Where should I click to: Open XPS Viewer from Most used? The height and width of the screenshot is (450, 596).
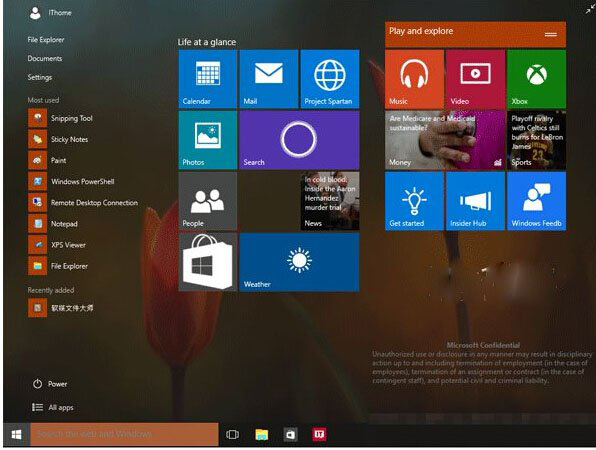coord(57,245)
